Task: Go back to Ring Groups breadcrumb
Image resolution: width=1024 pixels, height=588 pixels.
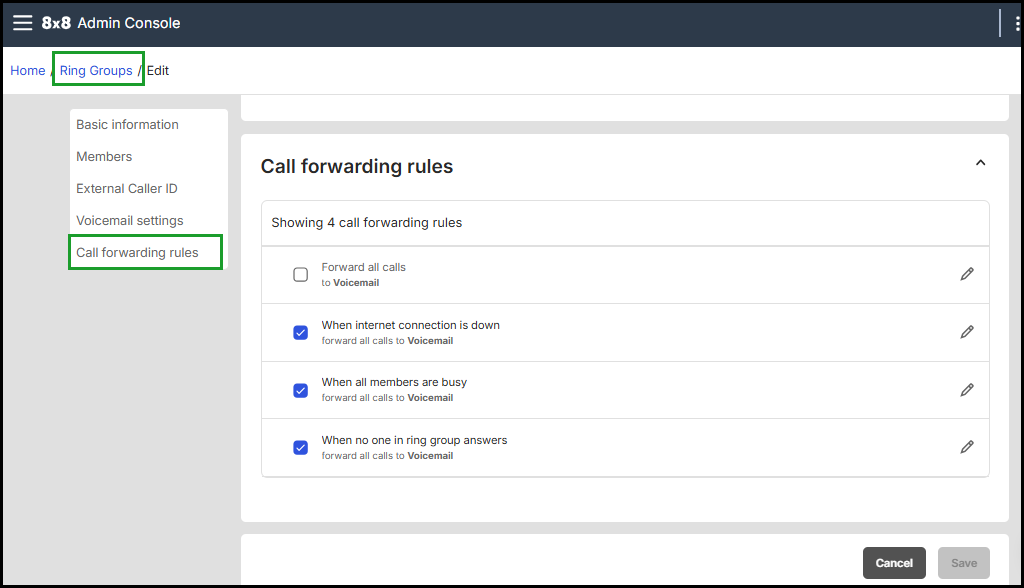Action: [x=96, y=71]
